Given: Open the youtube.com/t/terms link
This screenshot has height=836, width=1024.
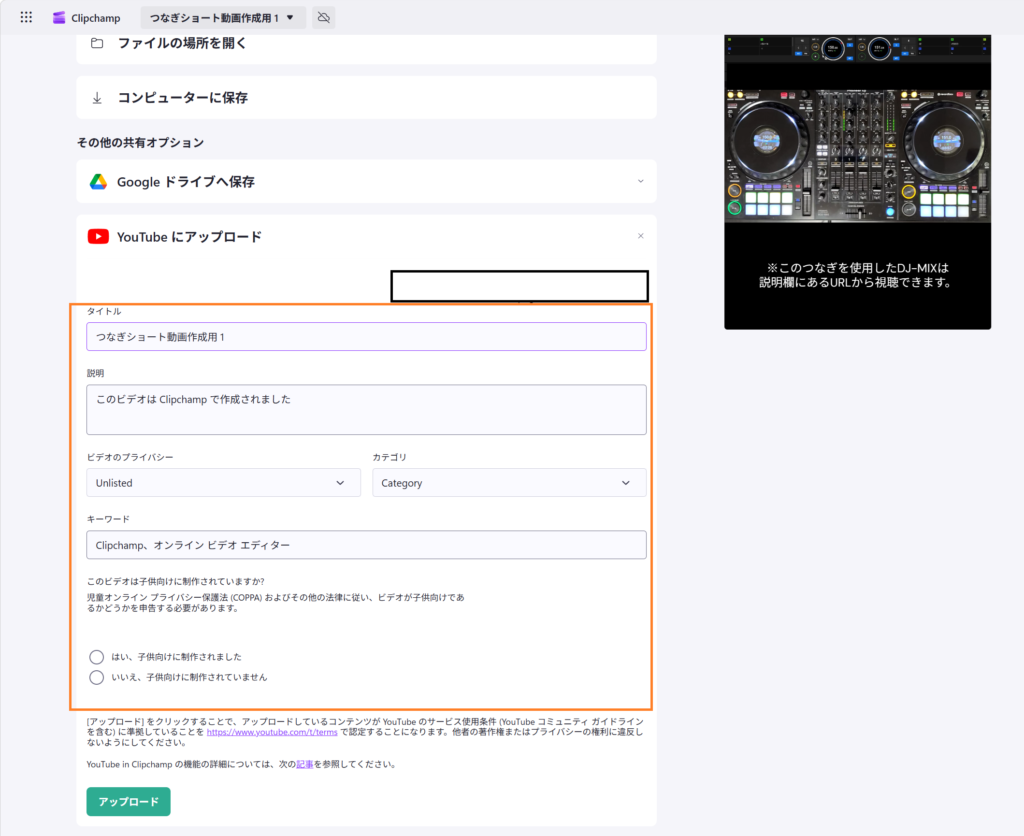Looking at the screenshot, I should click(271, 732).
